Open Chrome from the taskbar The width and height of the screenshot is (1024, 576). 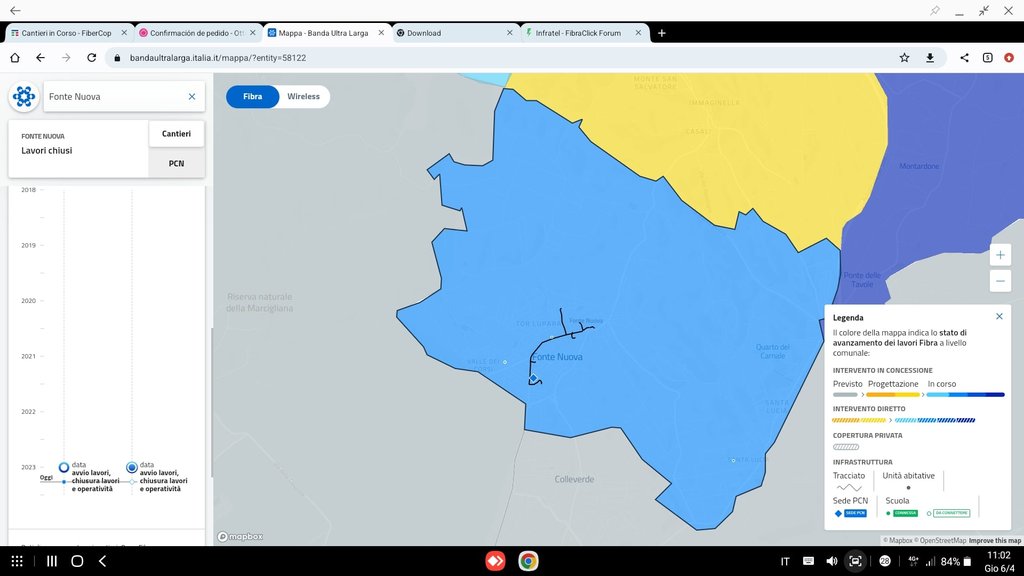point(527,561)
